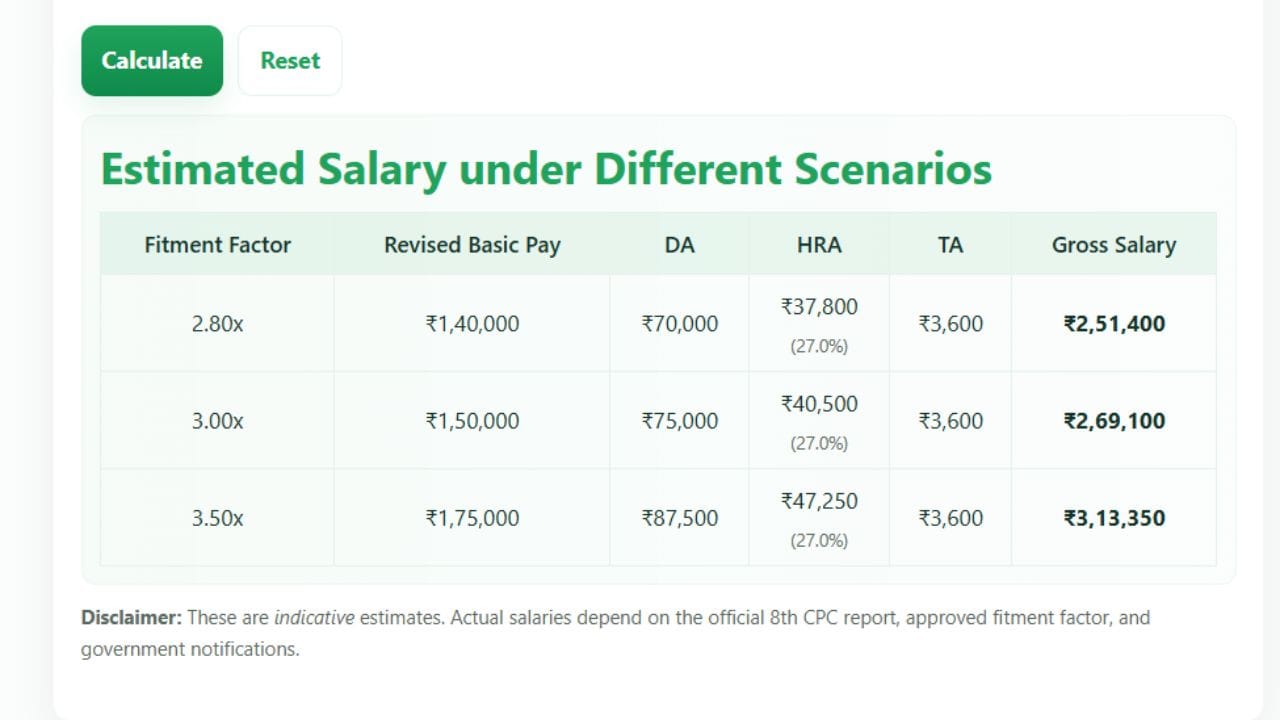This screenshot has width=1280, height=720.
Task: Click the Estimated Salary under Different Scenarios heading
Action: (546, 169)
